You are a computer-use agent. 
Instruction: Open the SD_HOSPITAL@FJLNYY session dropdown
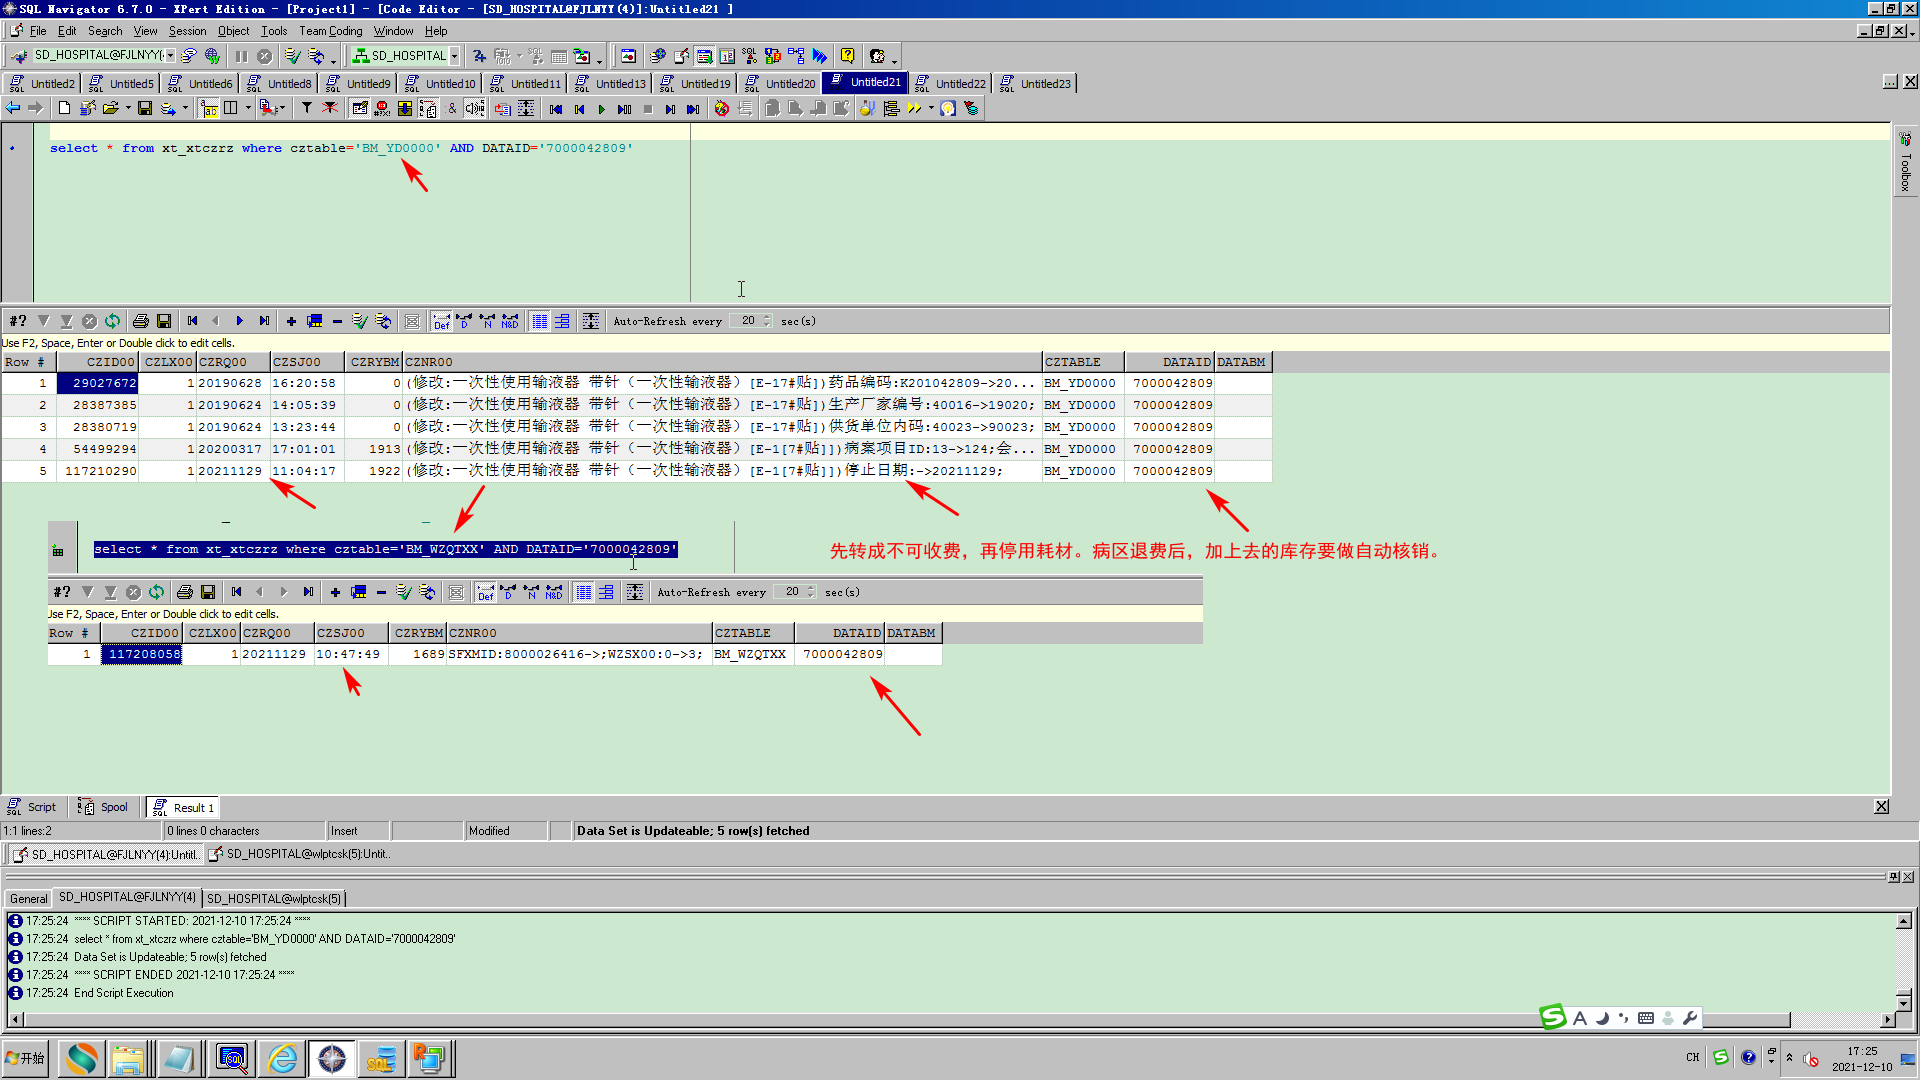[171, 56]
